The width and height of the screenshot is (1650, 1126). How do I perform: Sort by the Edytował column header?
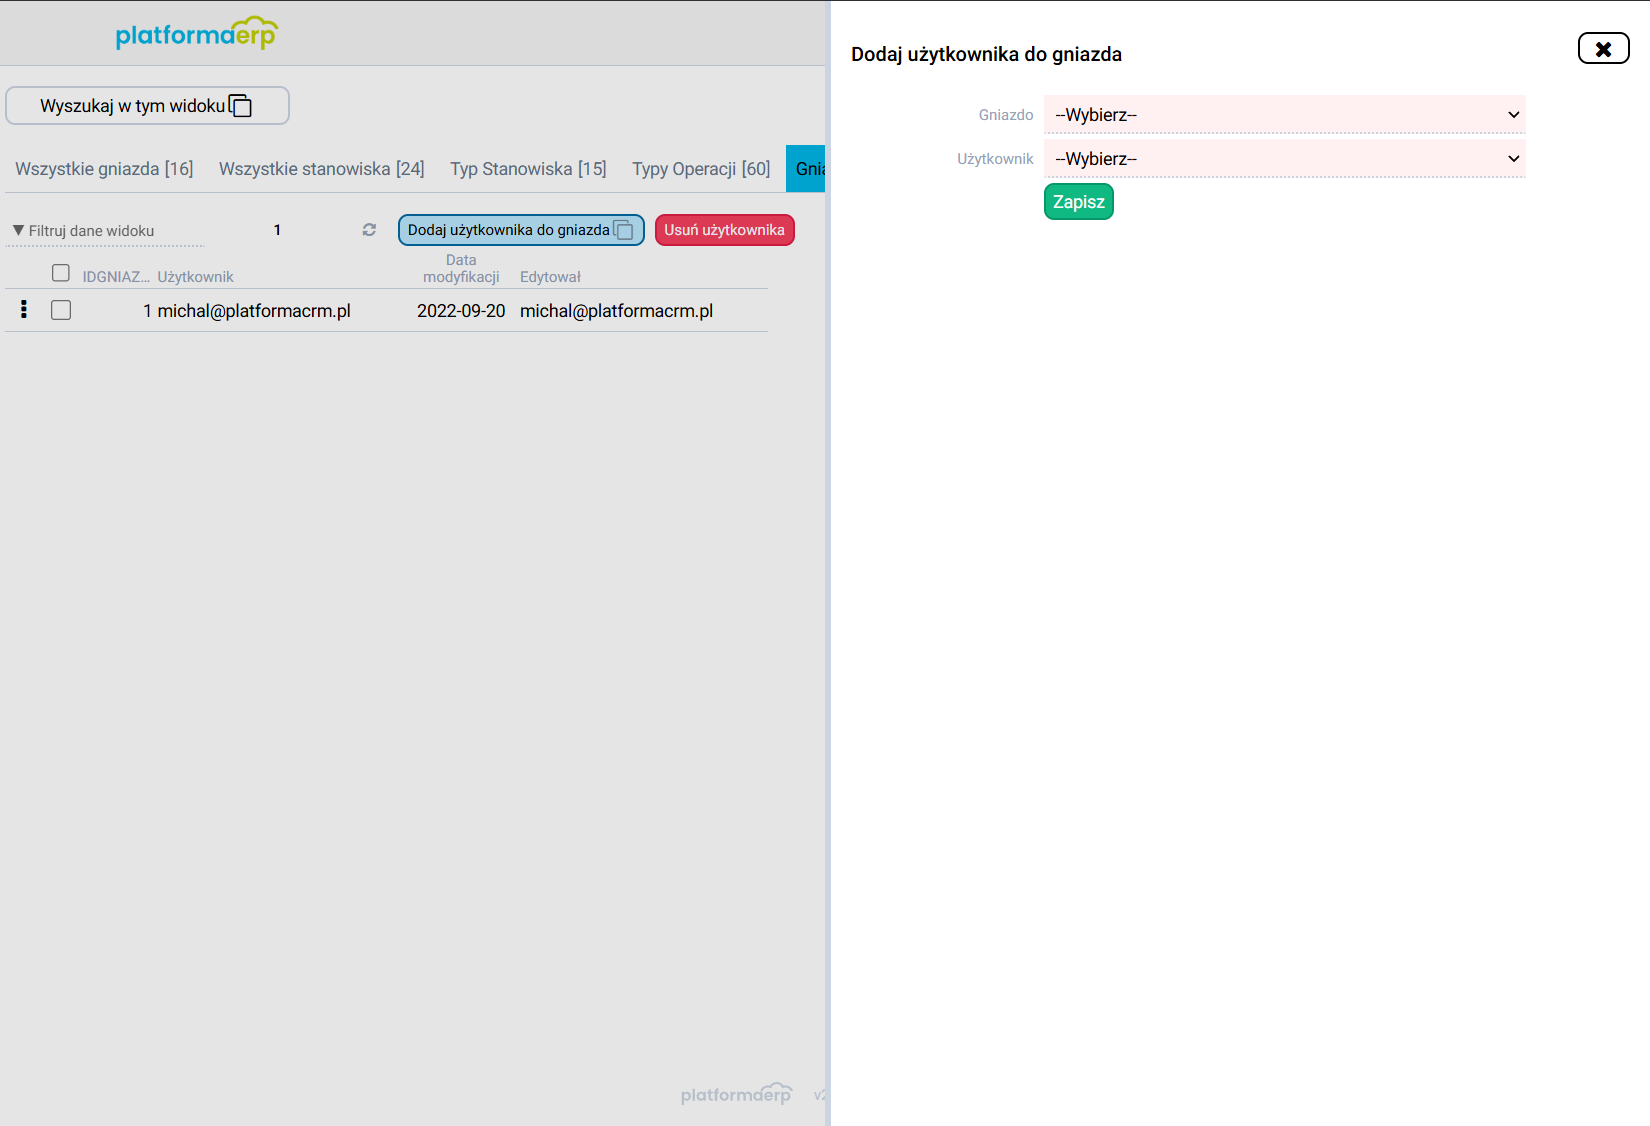coord(550,277)
